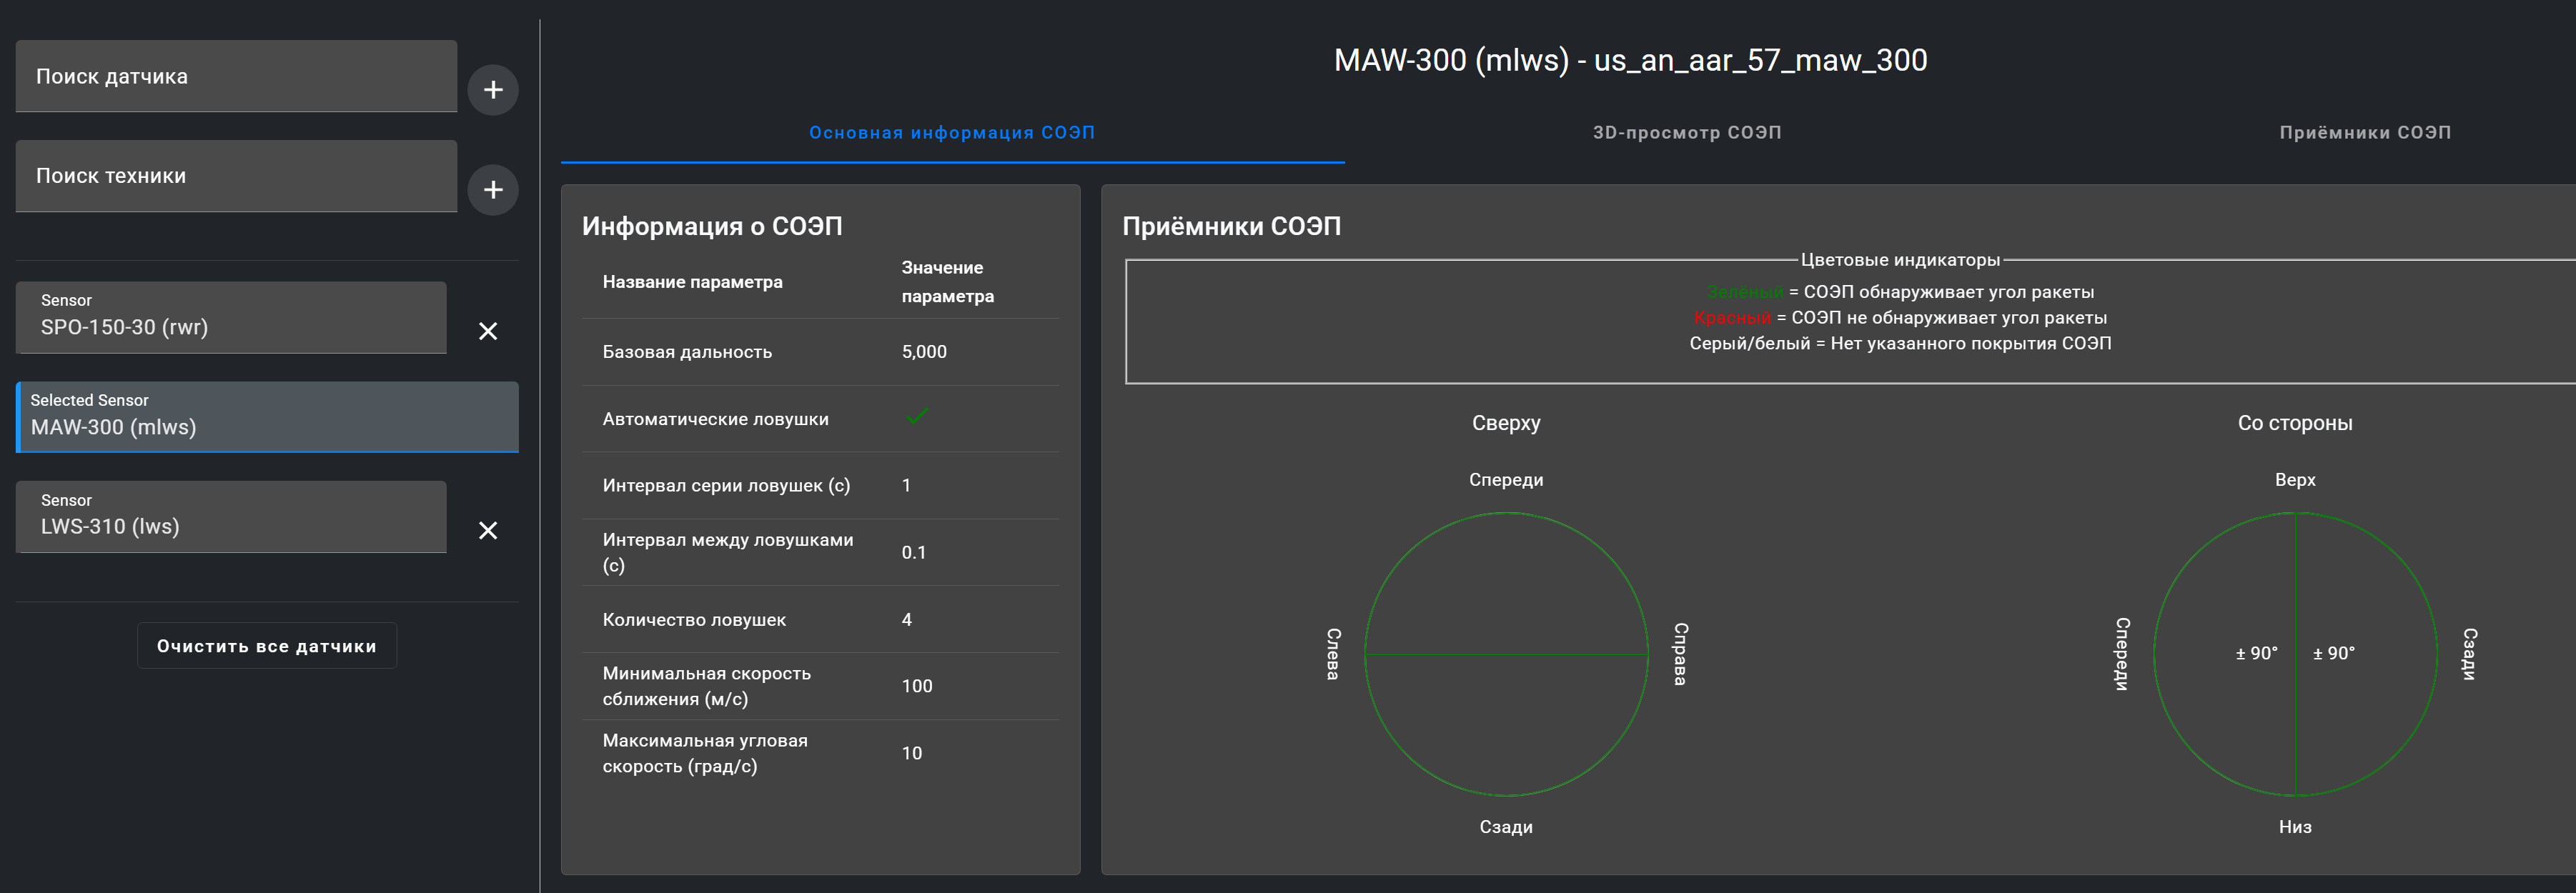The height and width of the screenshot is (893, 2576).
Task: Remove the LWS-310 (lws) sensor with X
Action: pos(488,531)
